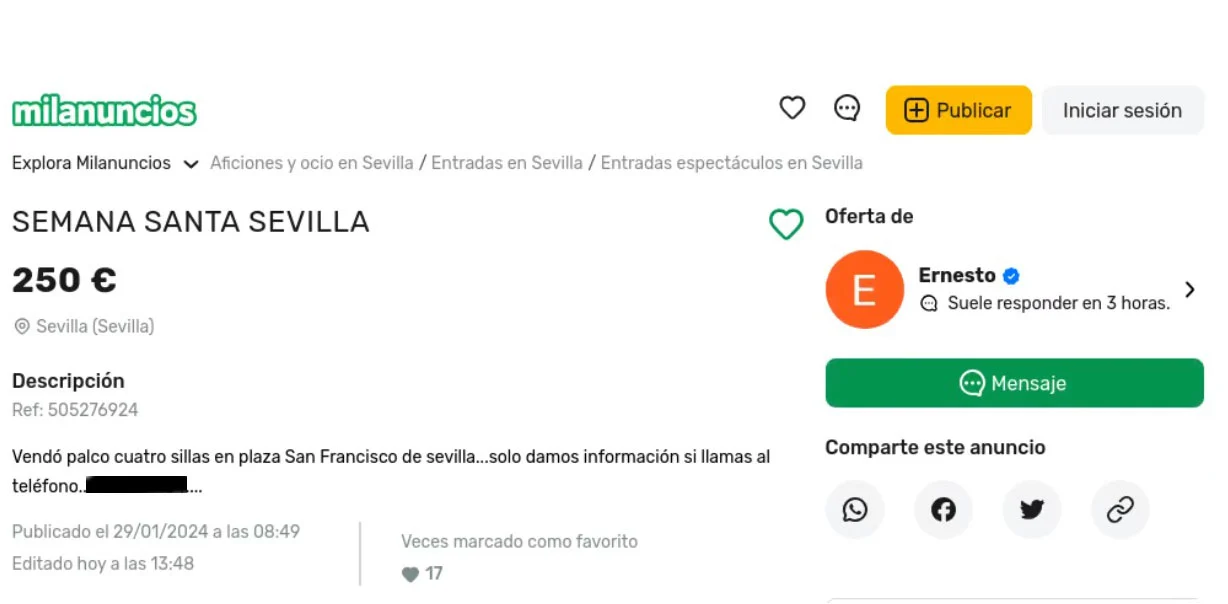Click the Publicar button
The image size is (1228, 604).
[x=957, y=110]
